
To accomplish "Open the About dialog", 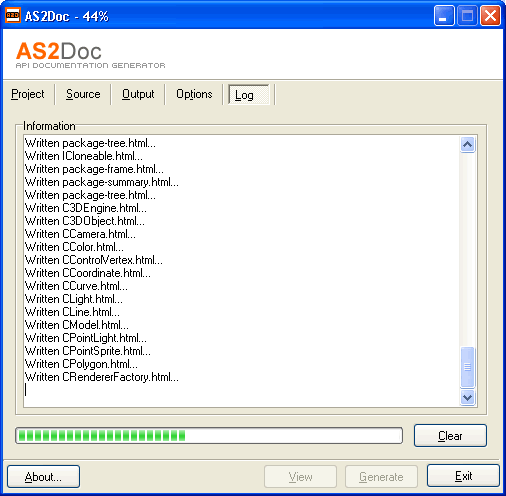I will (x=43, y=476).
